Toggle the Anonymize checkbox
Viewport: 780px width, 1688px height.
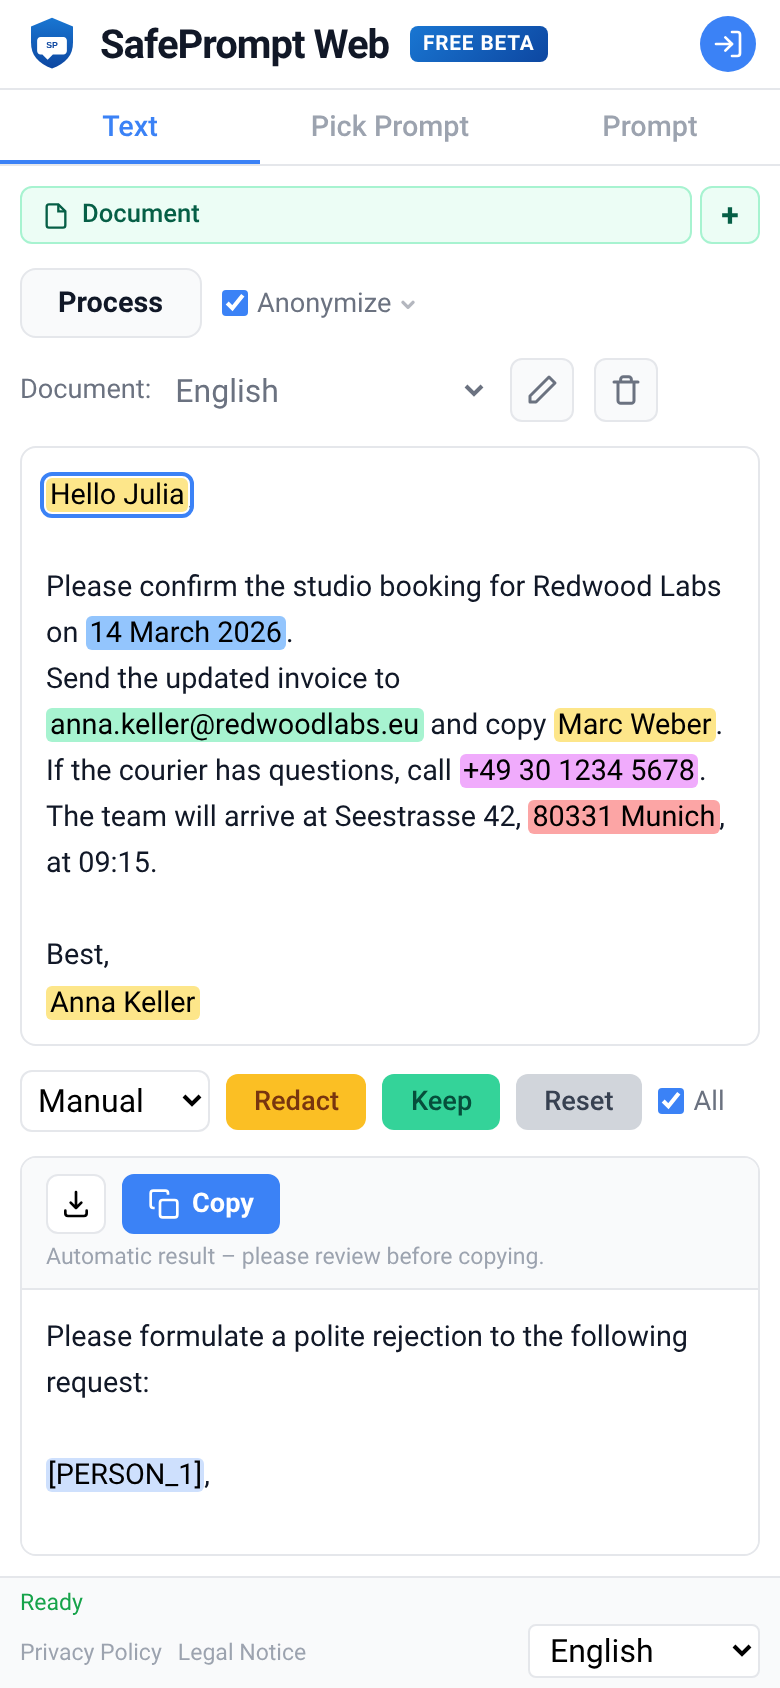pyautogui.click(x=235, y=303)
